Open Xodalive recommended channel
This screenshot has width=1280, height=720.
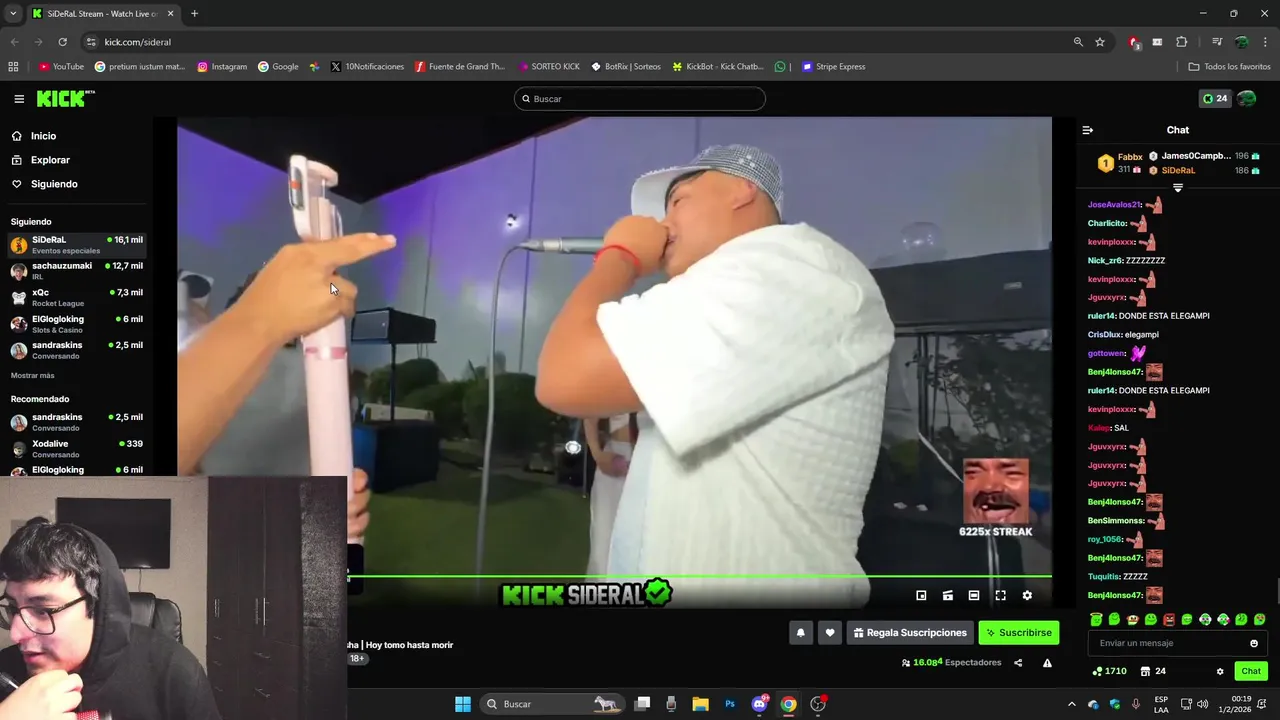[x=77, y=449]
